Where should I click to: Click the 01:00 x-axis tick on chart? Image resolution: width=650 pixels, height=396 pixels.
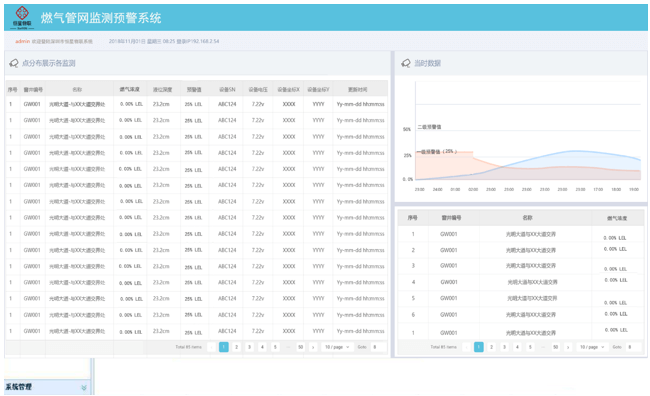click(455, 189)
